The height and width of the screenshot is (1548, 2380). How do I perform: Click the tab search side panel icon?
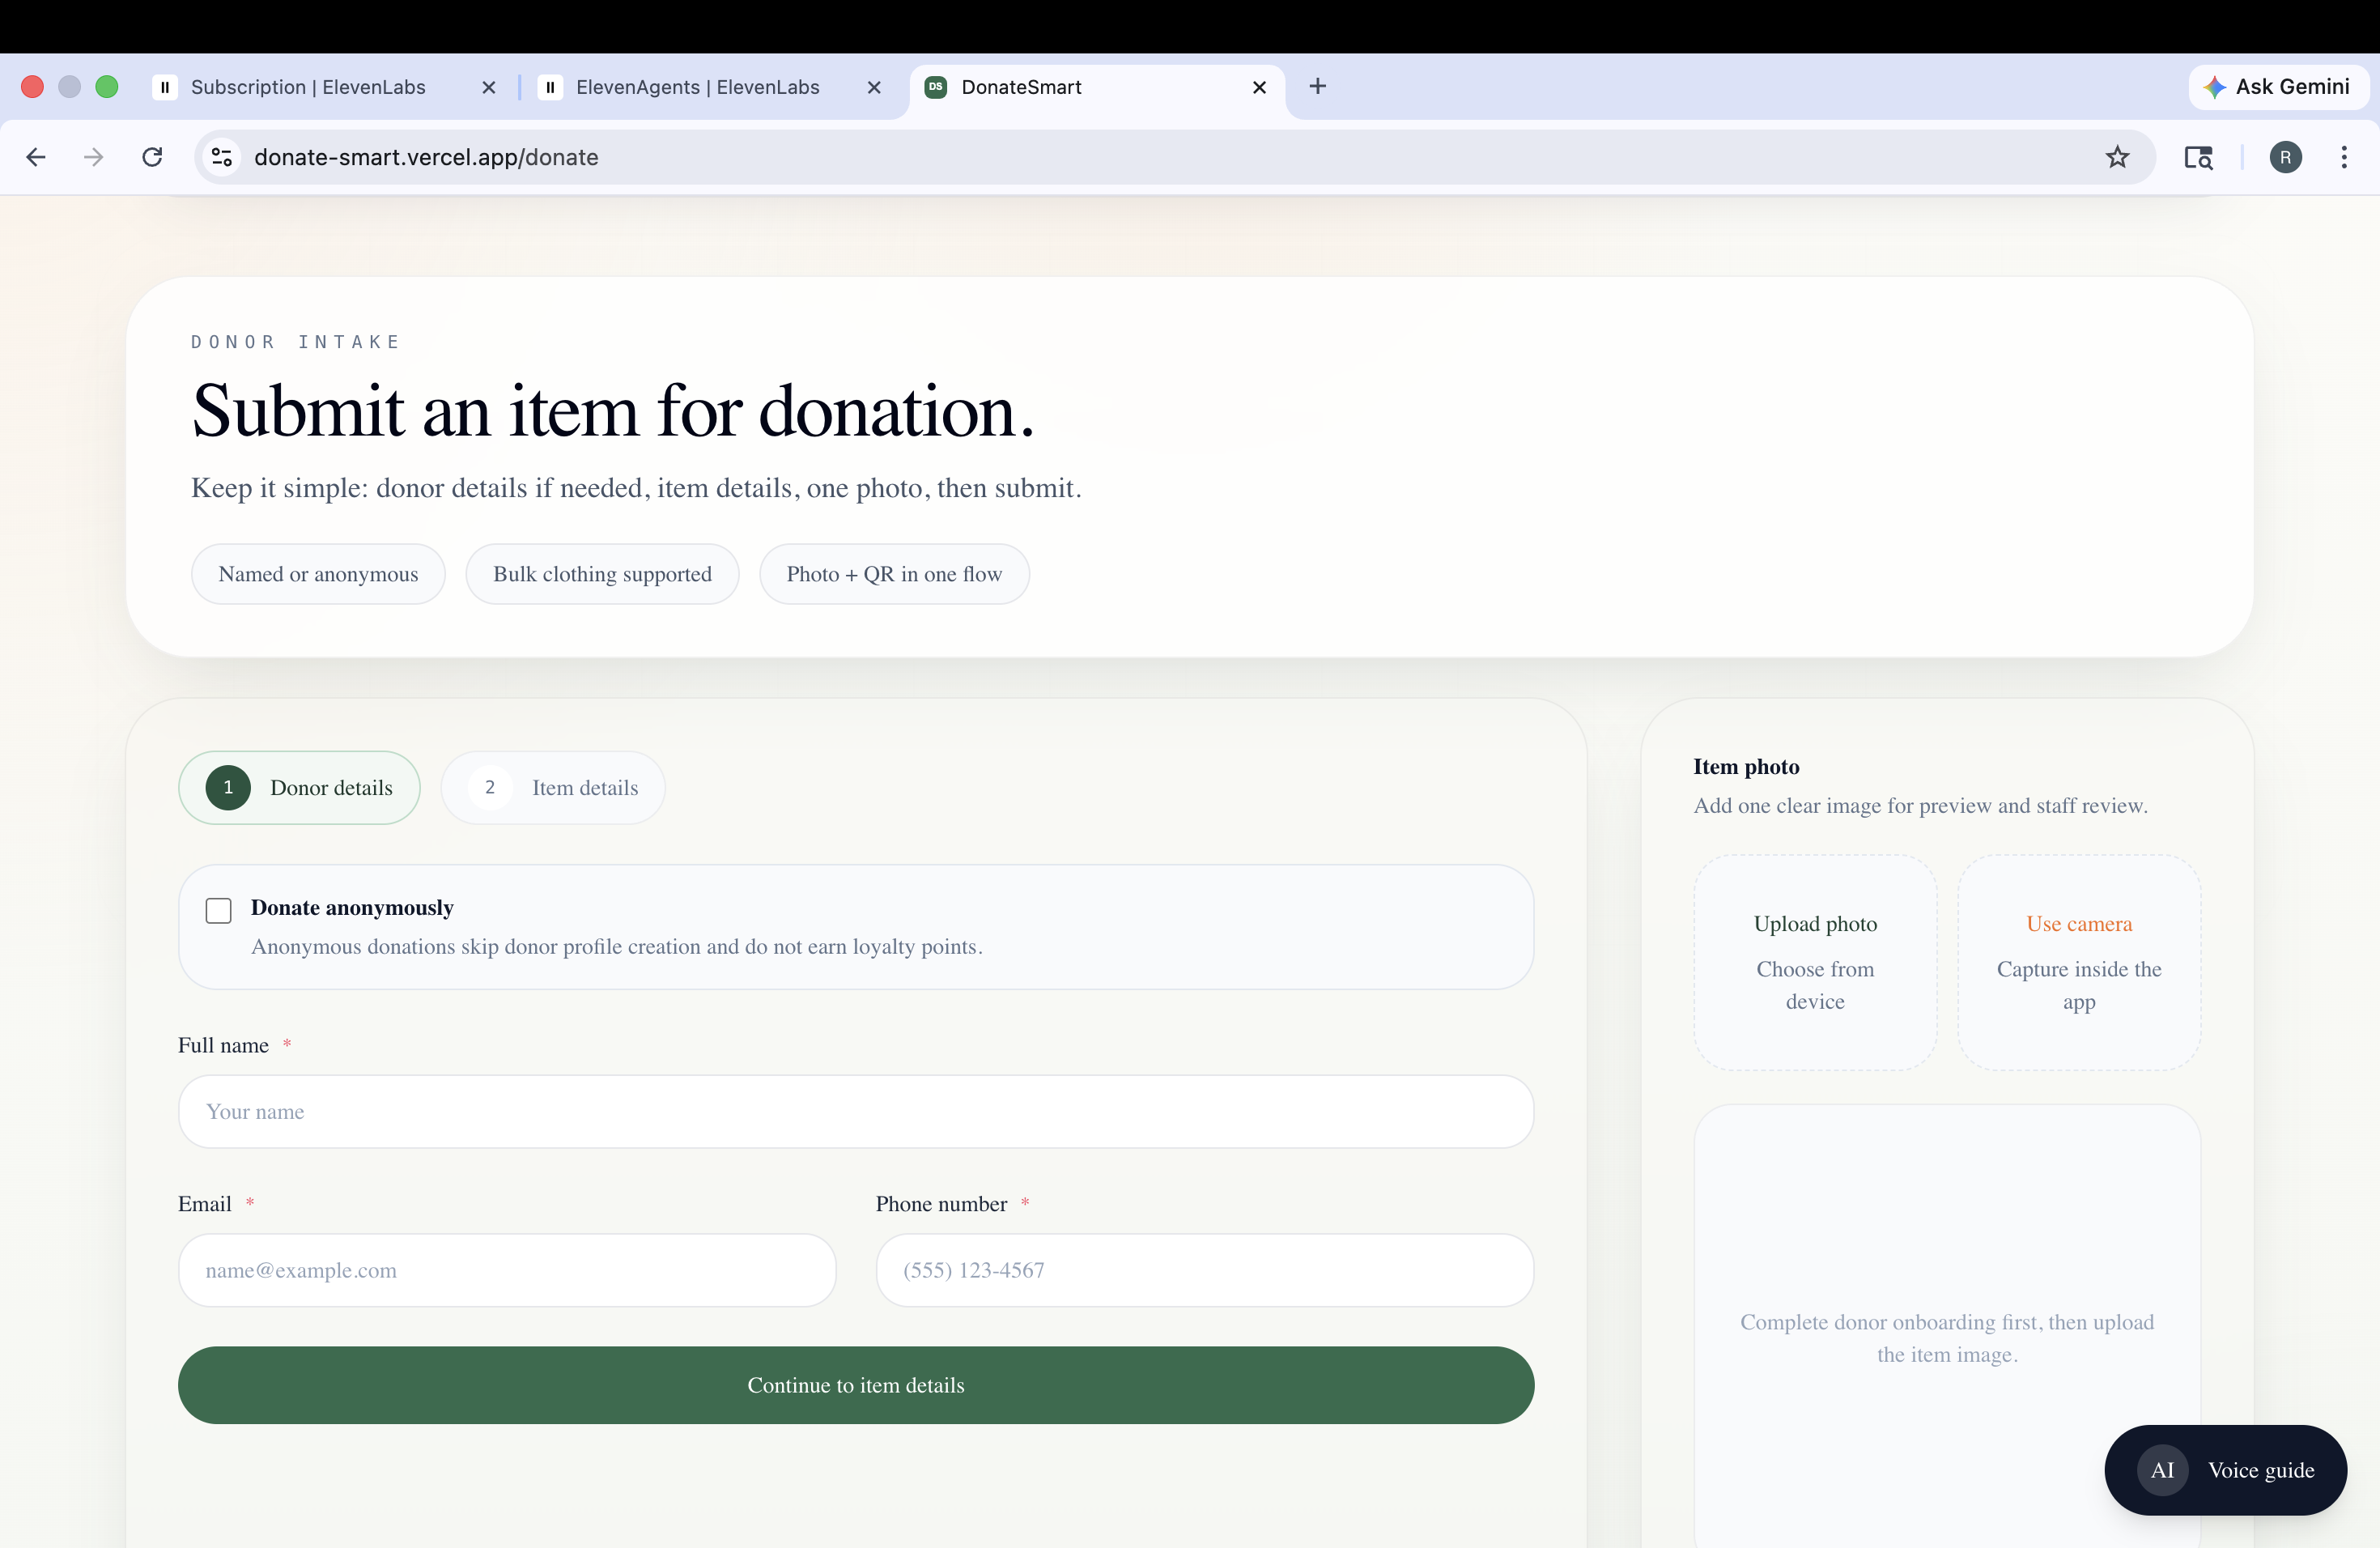click(2198, 157)
